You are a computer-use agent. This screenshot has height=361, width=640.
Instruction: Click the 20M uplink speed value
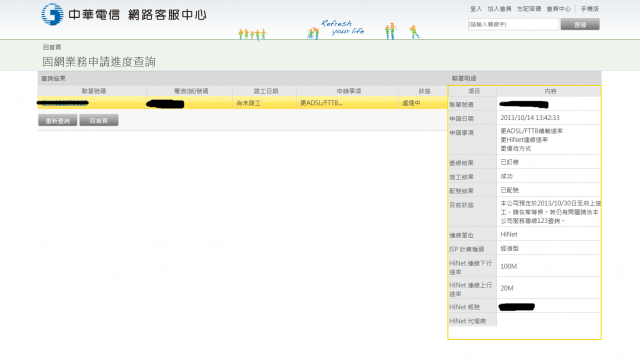[x=507, y=288]
